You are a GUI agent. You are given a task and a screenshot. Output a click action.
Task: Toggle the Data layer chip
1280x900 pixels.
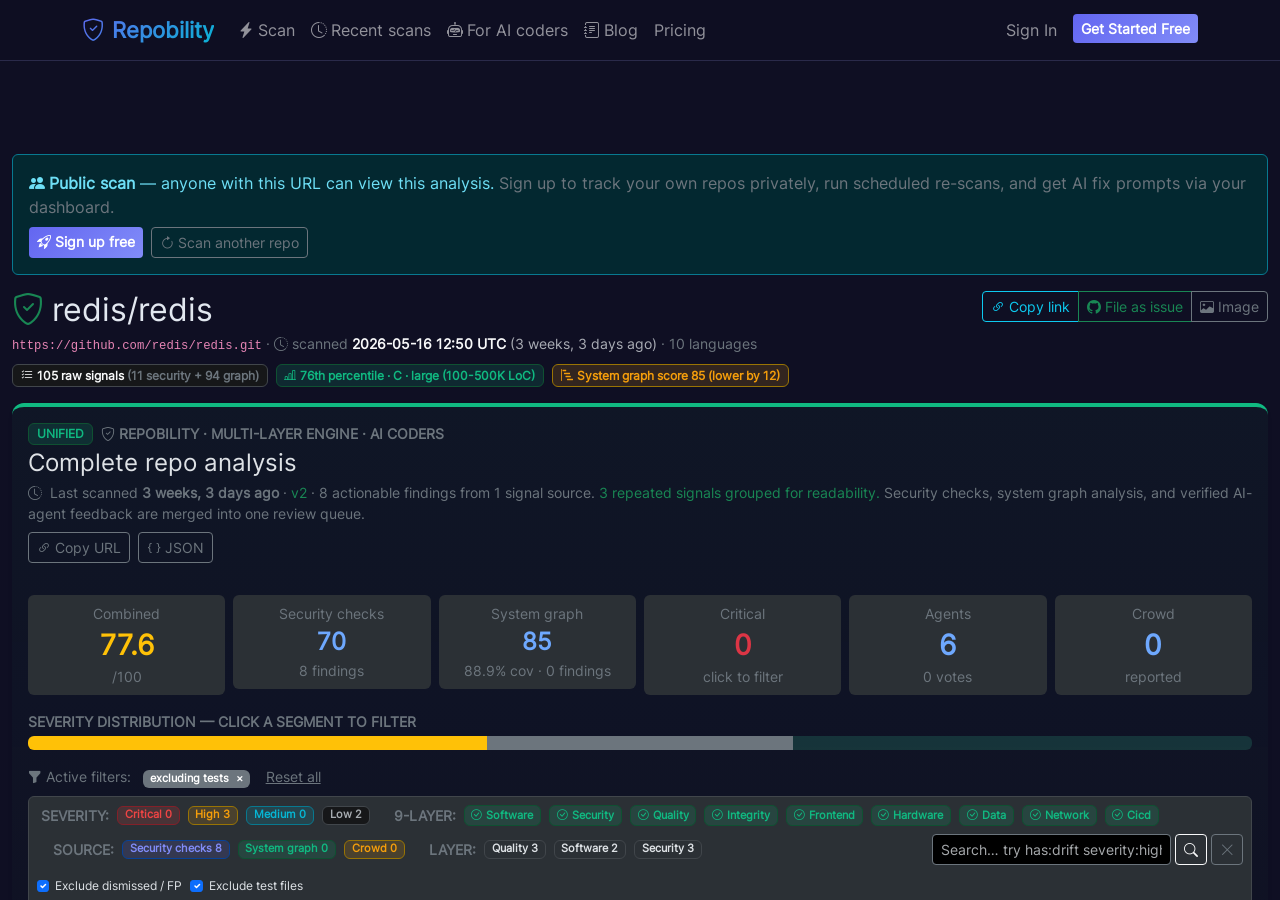click(987, 815)
